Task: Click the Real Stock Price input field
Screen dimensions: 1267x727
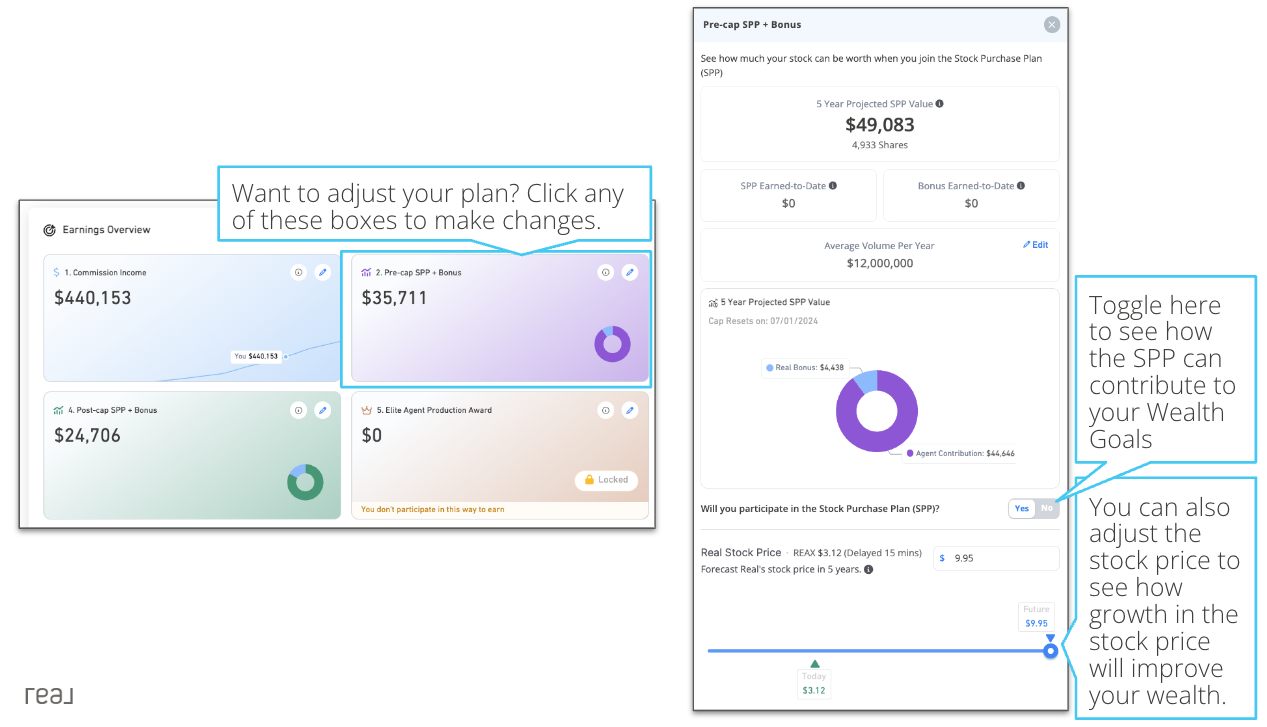Action: pyautogui.click(x=996, y=558)
